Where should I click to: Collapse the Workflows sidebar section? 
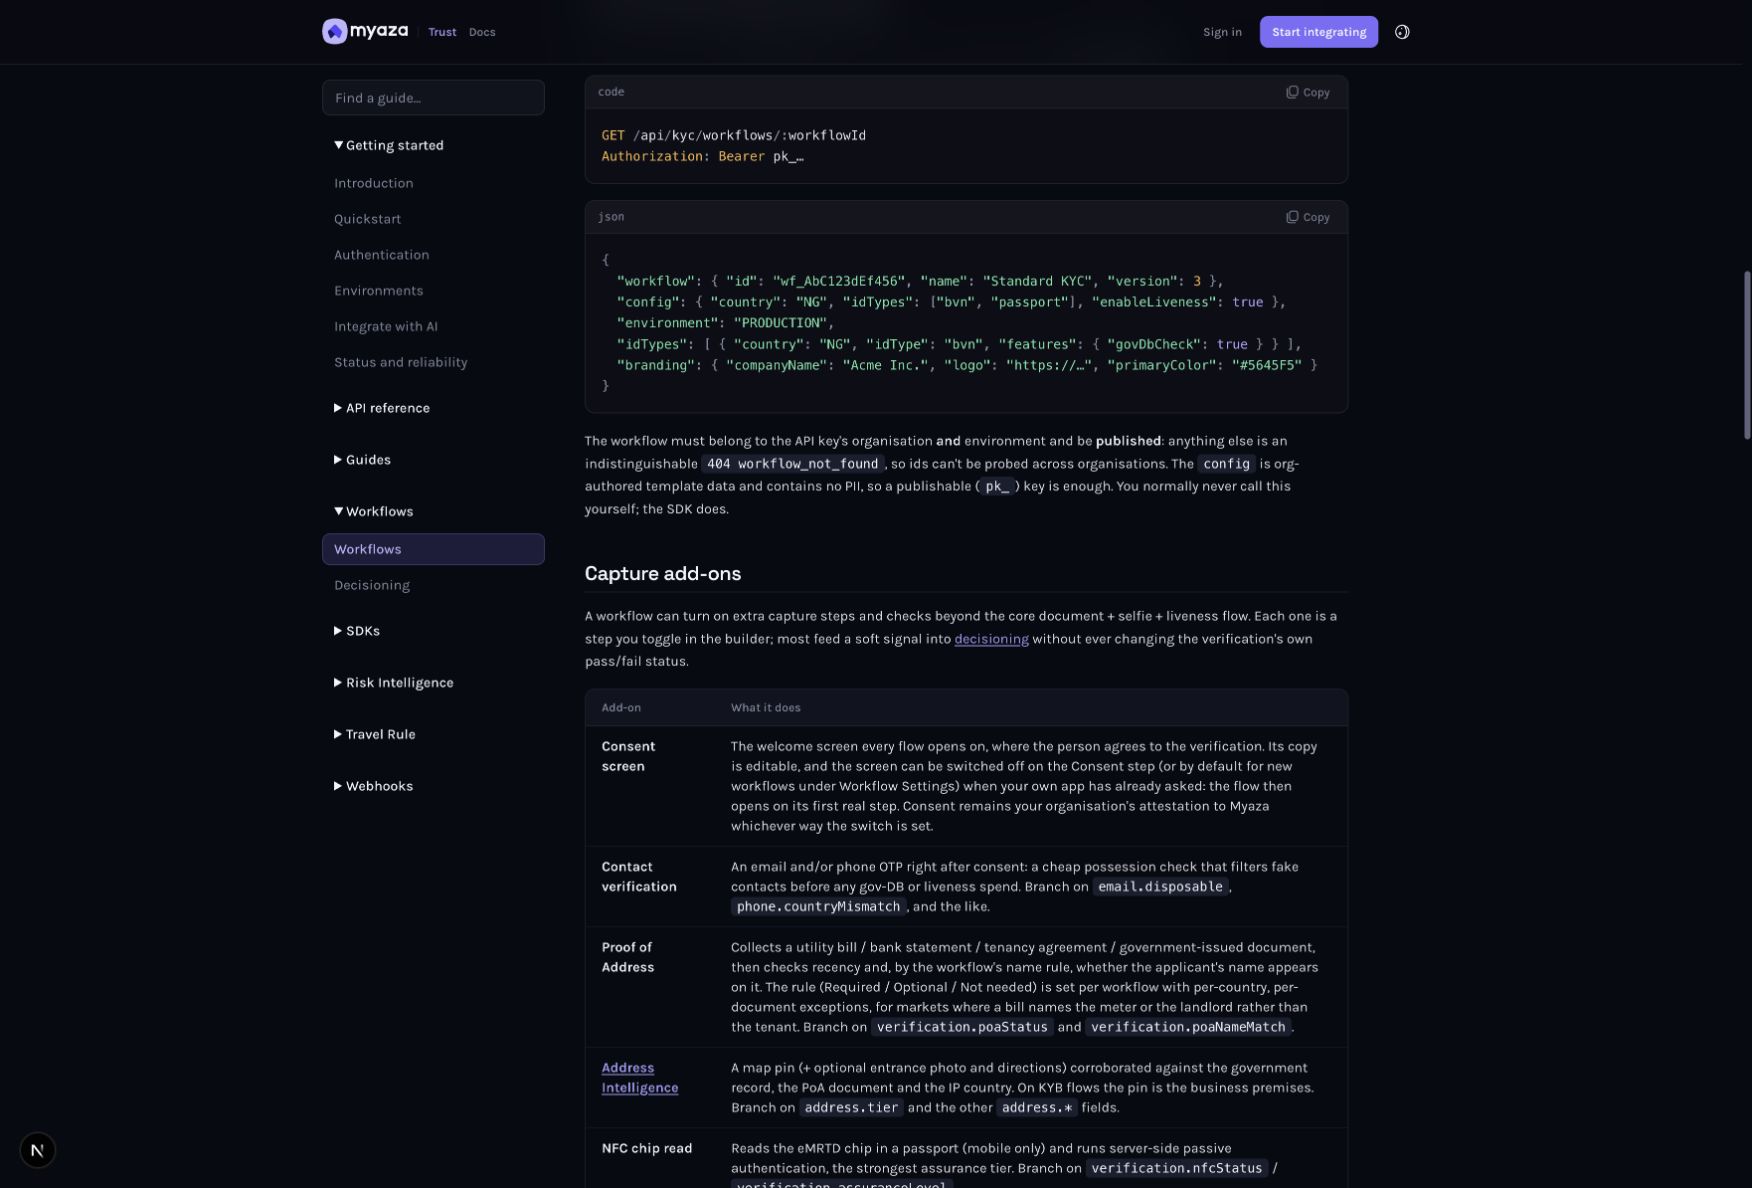[x=374, y=512]
